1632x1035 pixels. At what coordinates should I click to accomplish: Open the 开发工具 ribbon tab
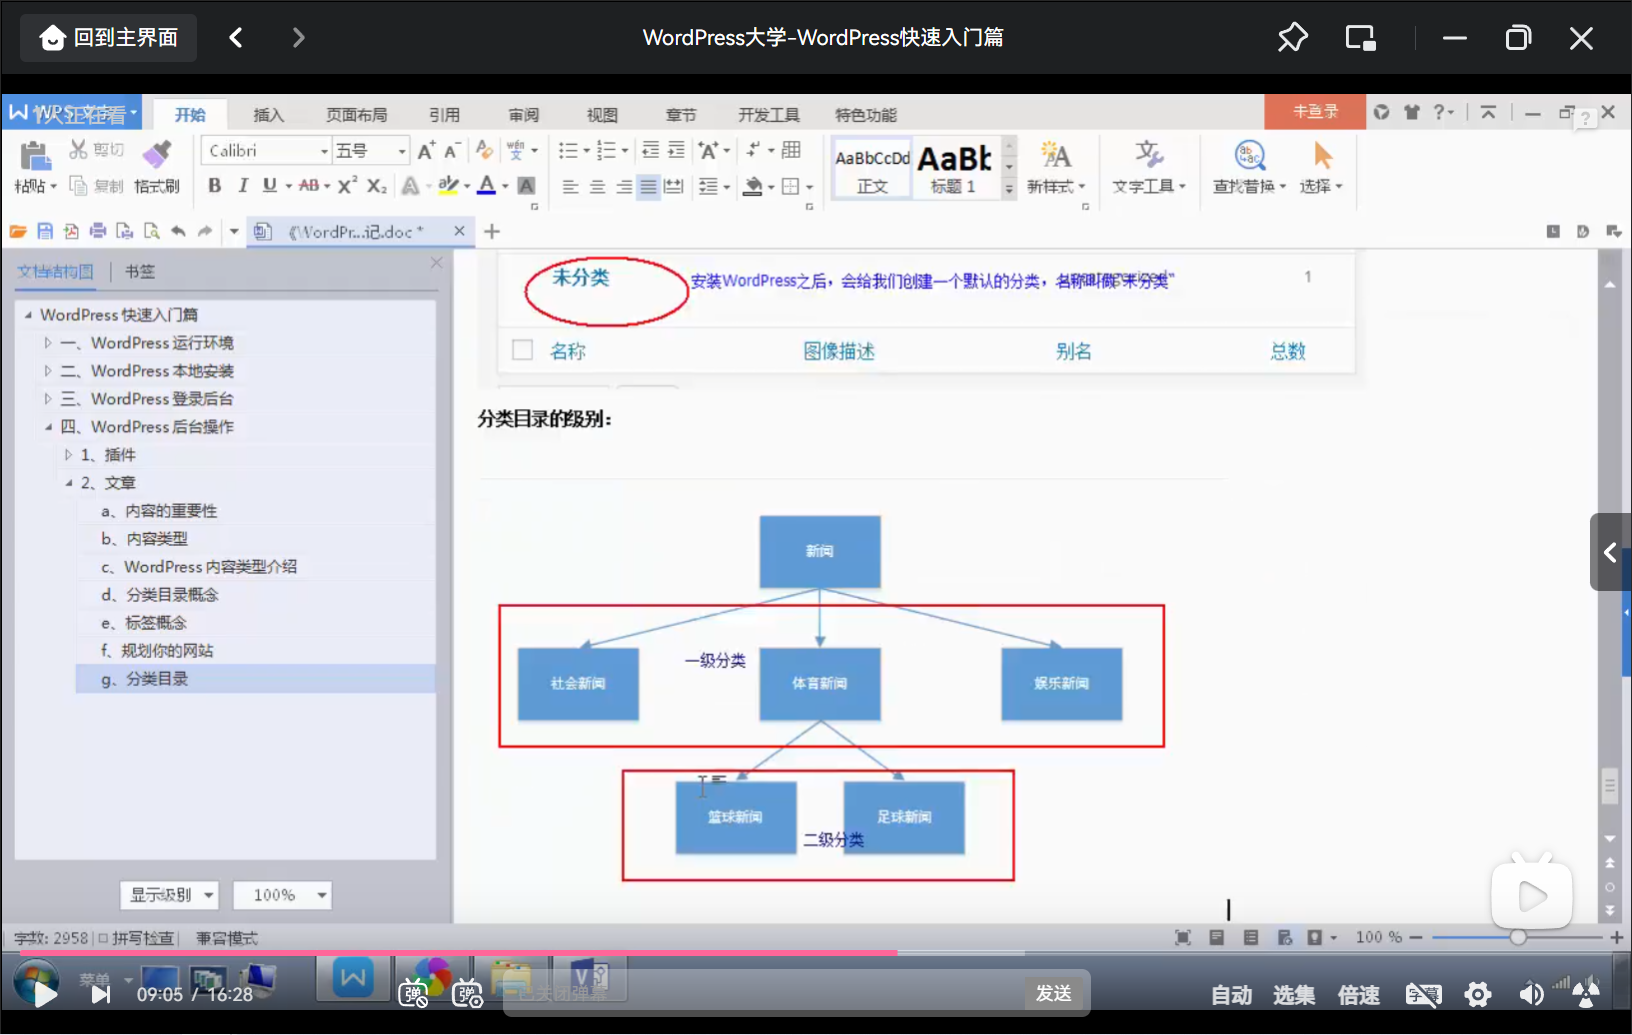[768, 115]
